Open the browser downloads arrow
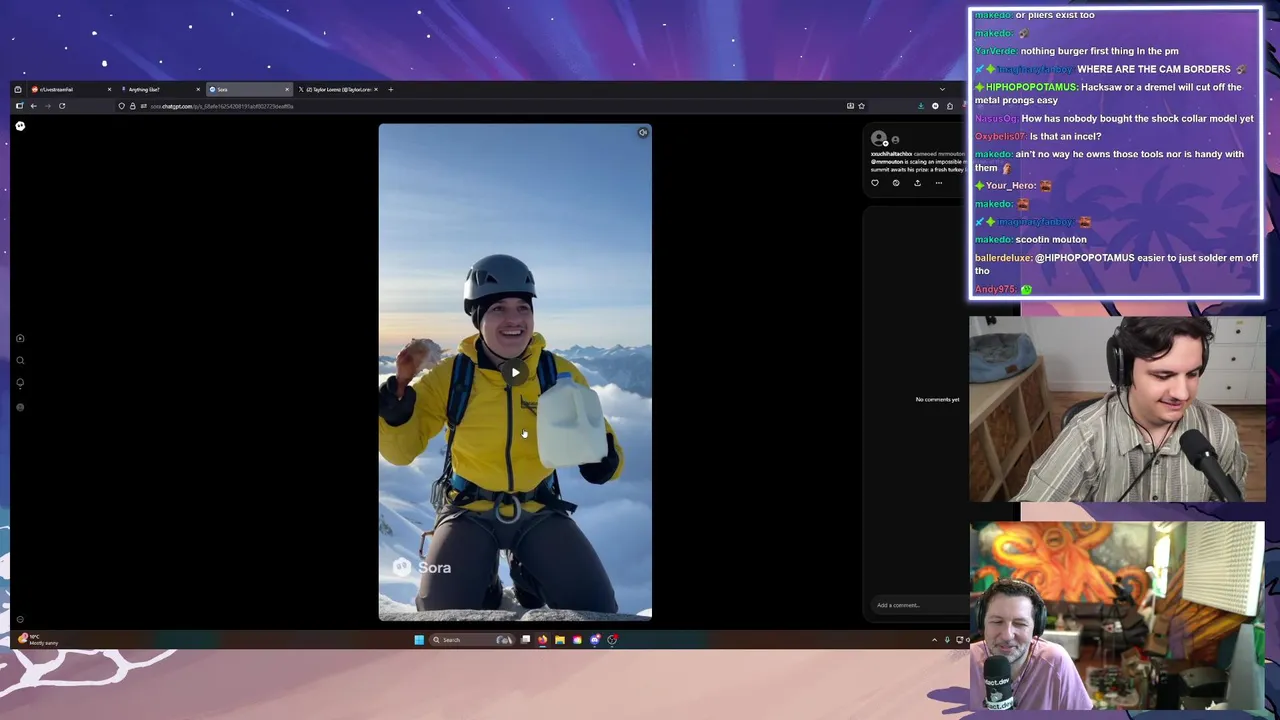 pyautogui.click(x=921, y=106)
